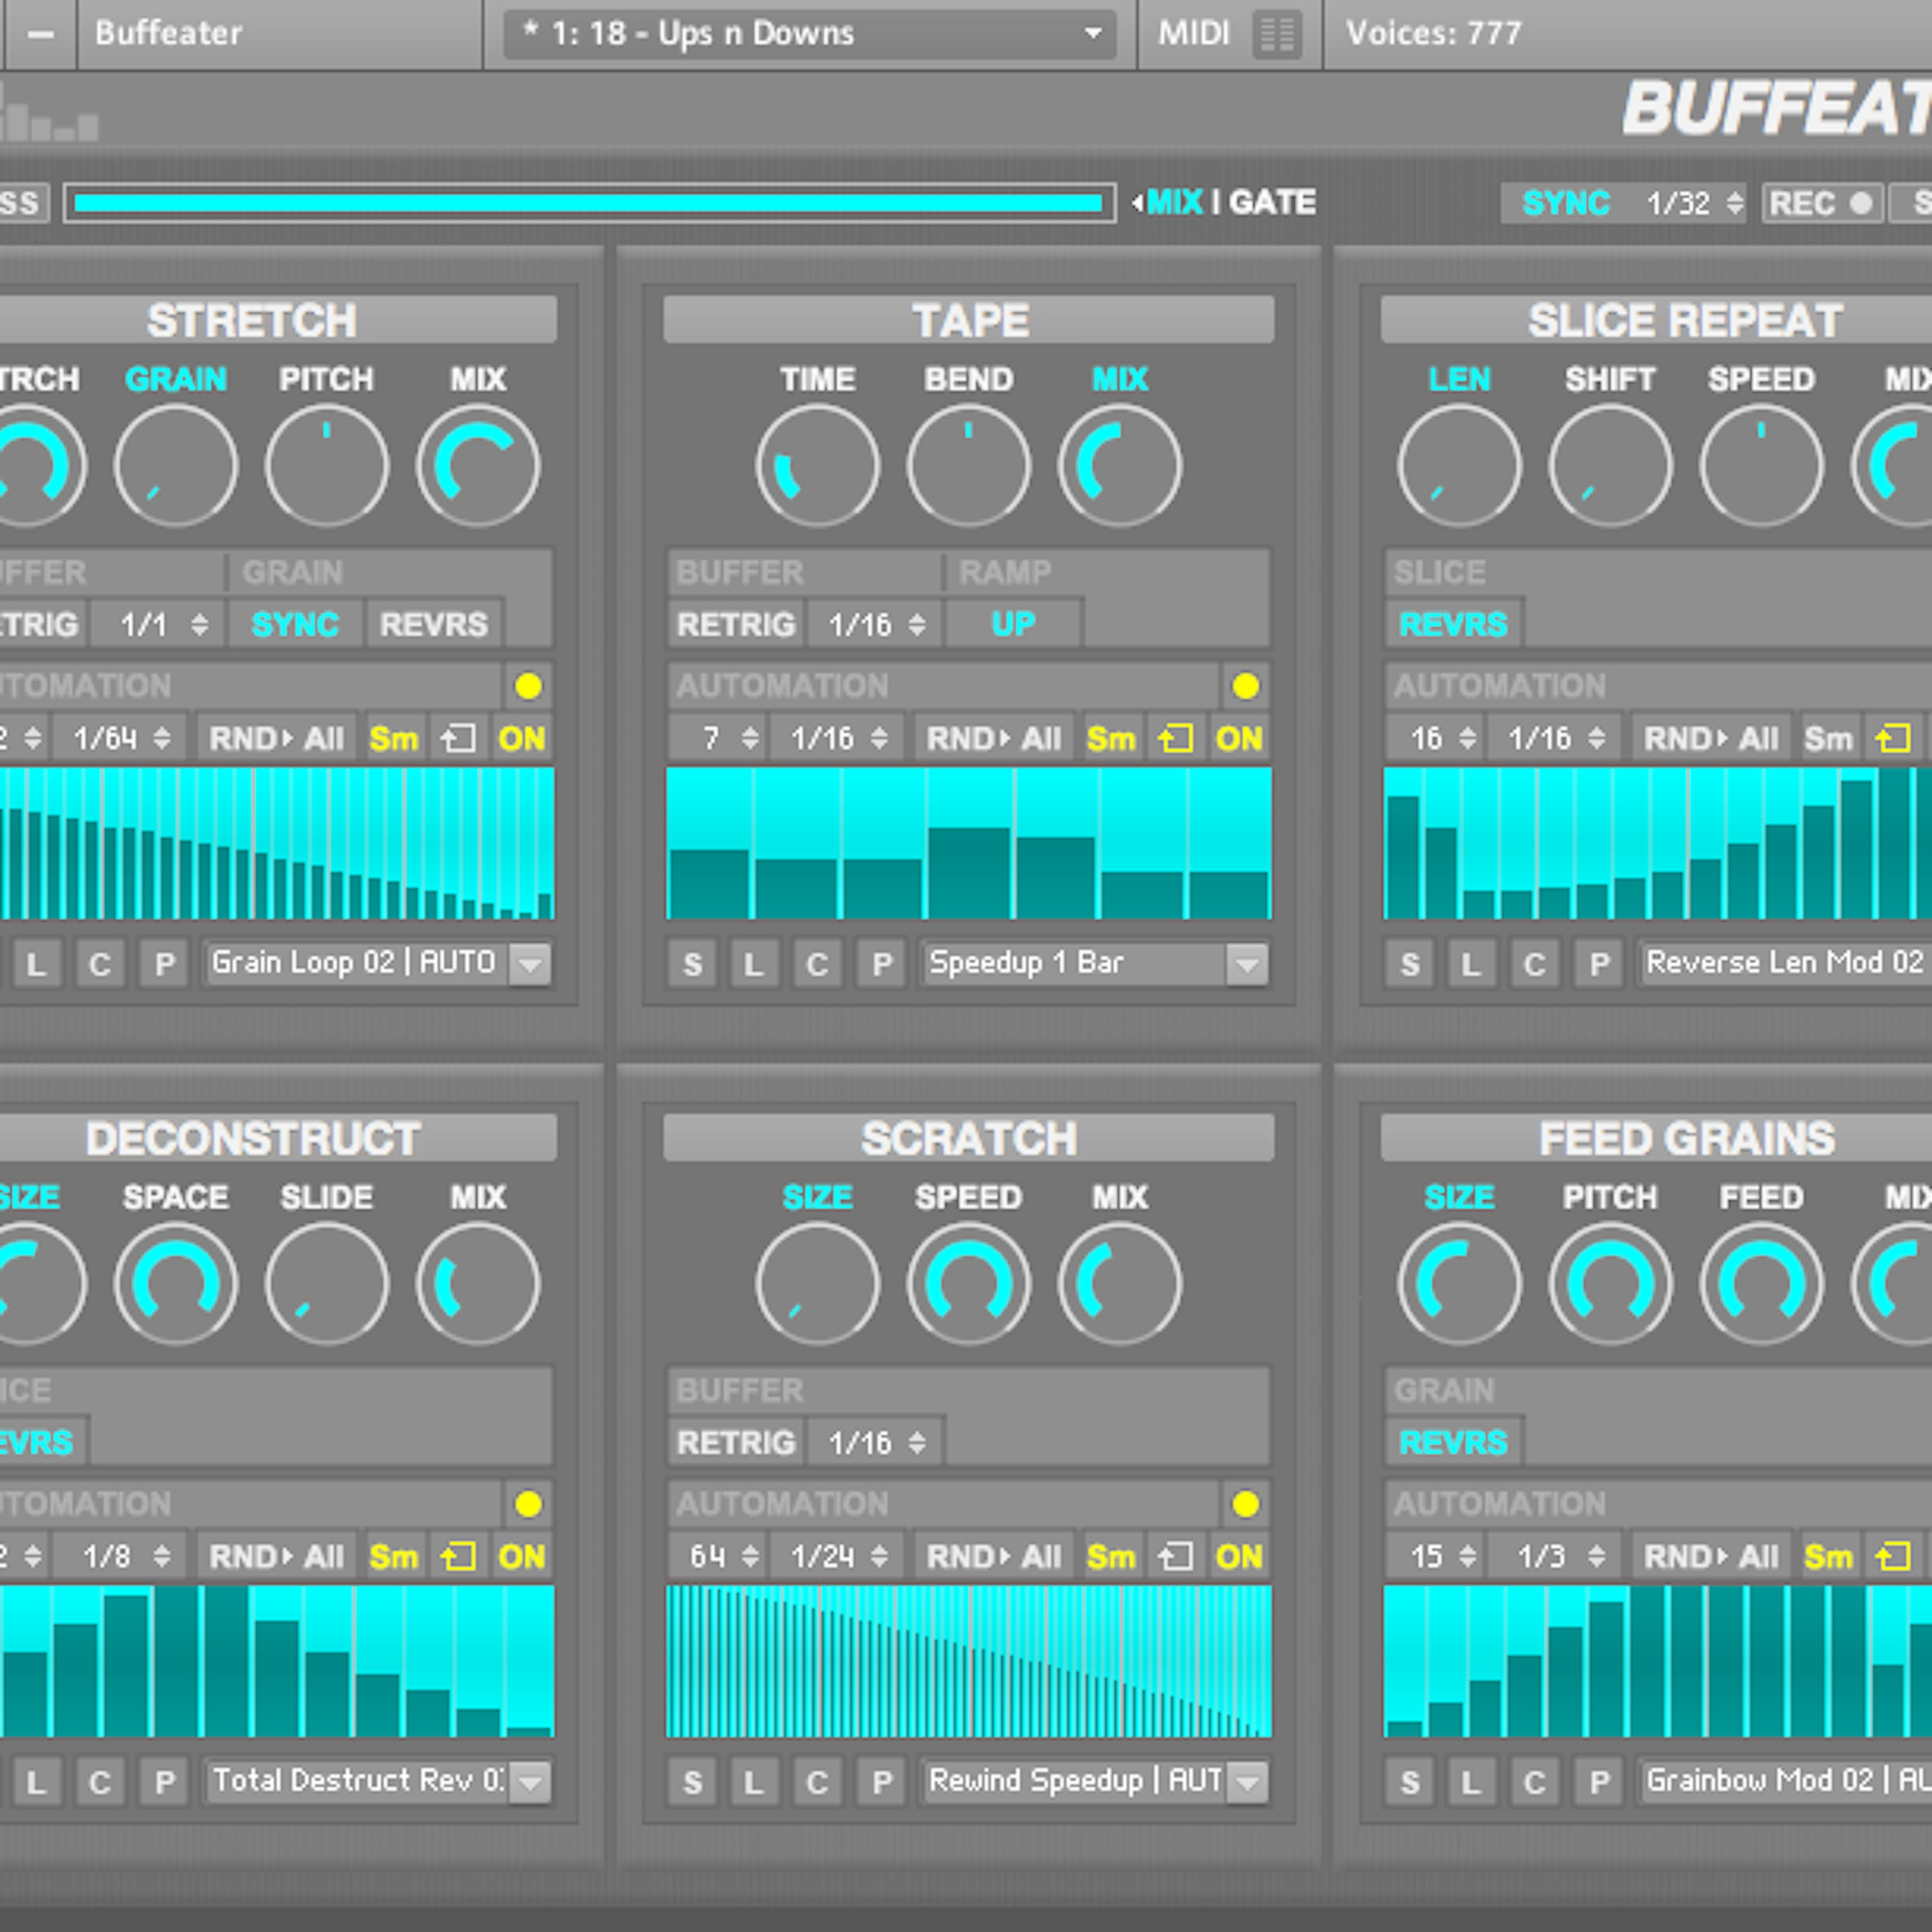The image size is (1932, 1932).
Task: Click the C button in the Scratch module
Action: (817, 1782)
